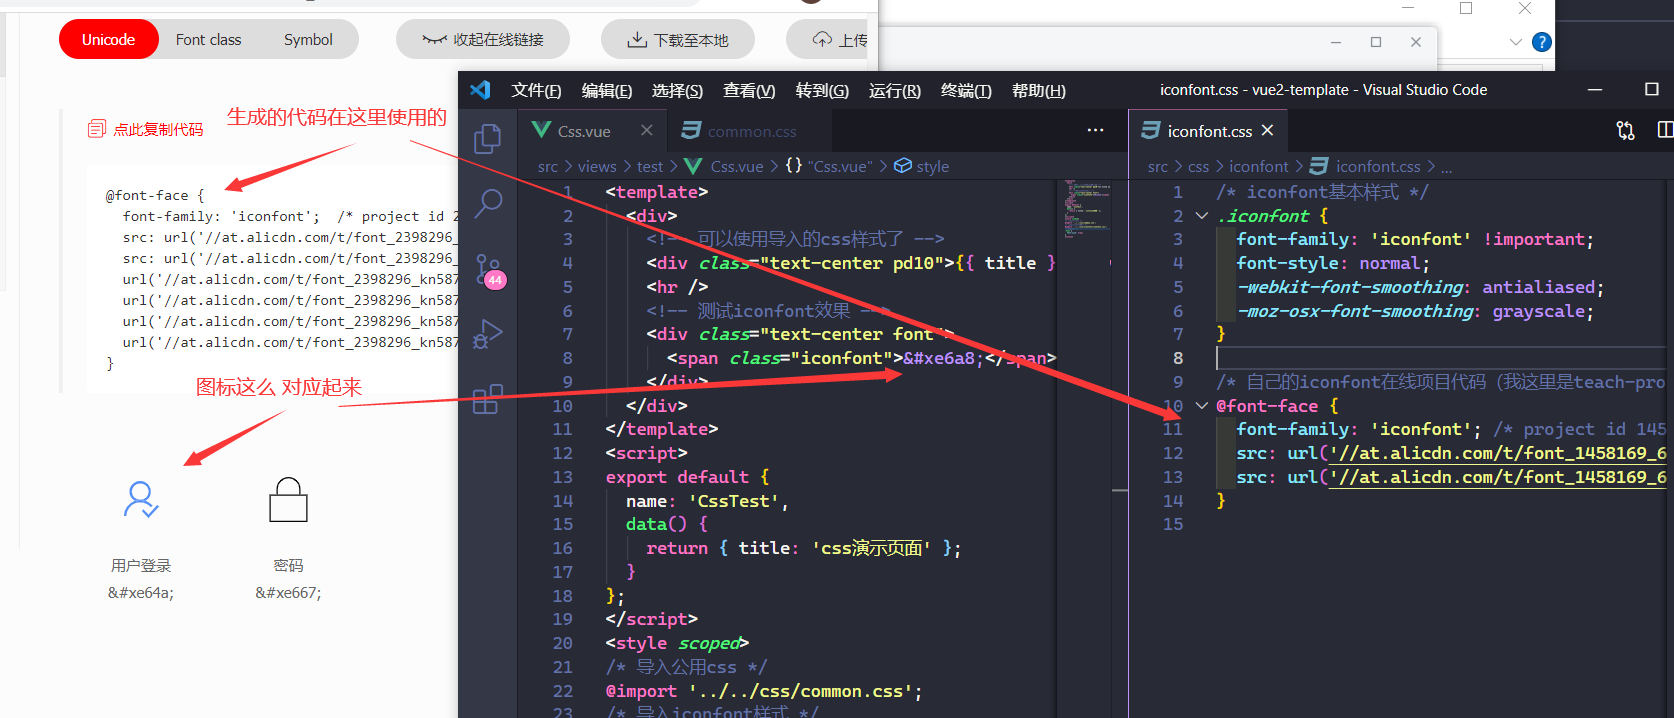The height and width of the screenshot is (718, 1674).
Task: Open Source Control view with 44 badge
Action: point(487,269)
